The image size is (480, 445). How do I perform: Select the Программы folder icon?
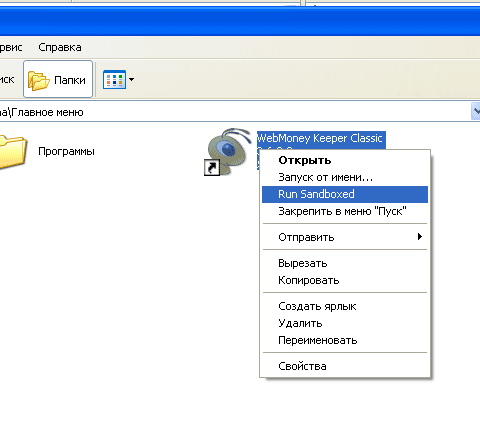tap(13, 152)
